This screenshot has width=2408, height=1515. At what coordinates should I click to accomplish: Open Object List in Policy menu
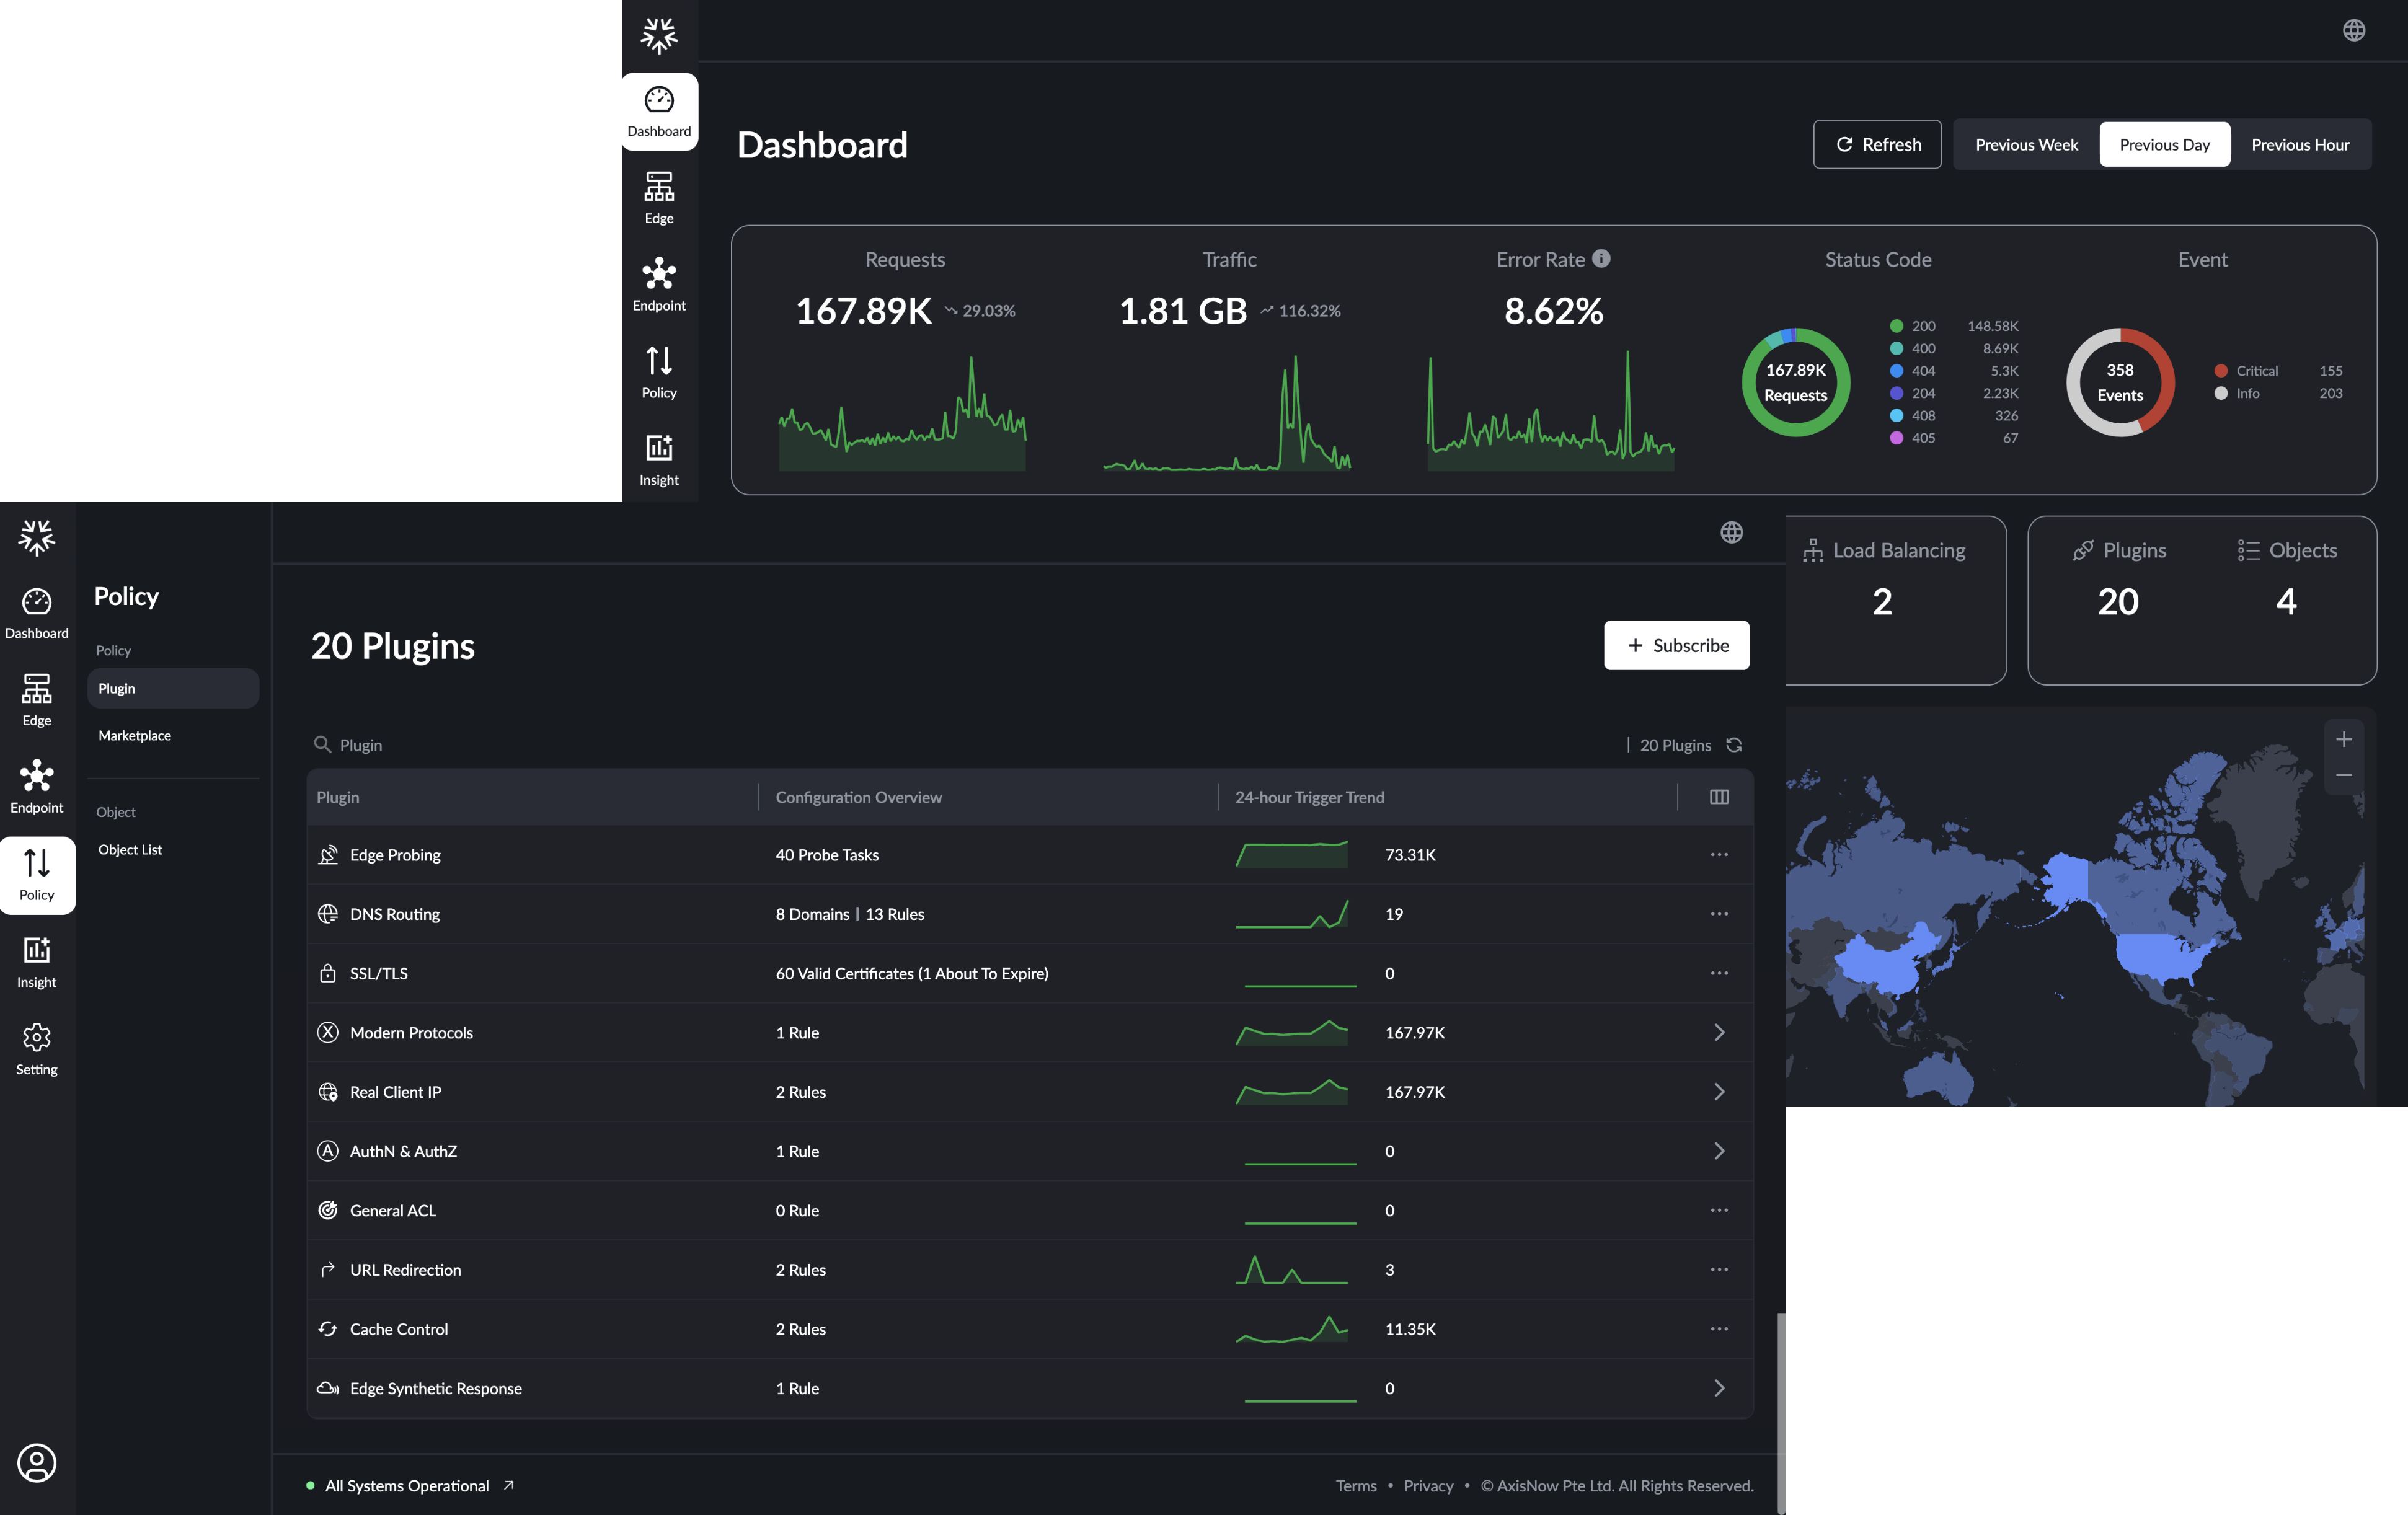130,849
